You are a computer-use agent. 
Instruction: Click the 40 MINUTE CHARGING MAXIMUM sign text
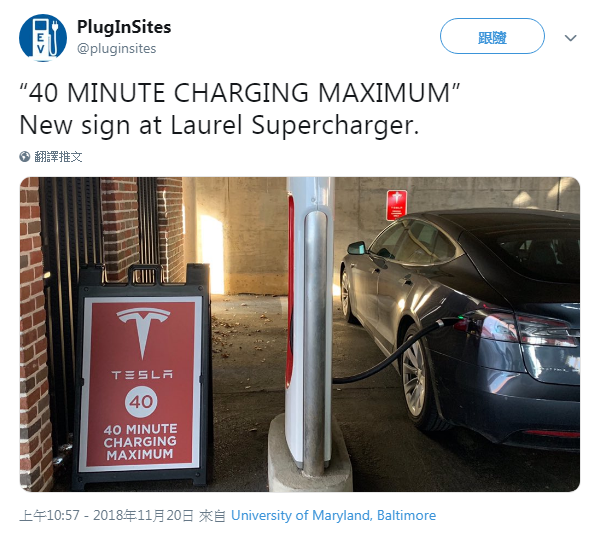coord(140,441)
